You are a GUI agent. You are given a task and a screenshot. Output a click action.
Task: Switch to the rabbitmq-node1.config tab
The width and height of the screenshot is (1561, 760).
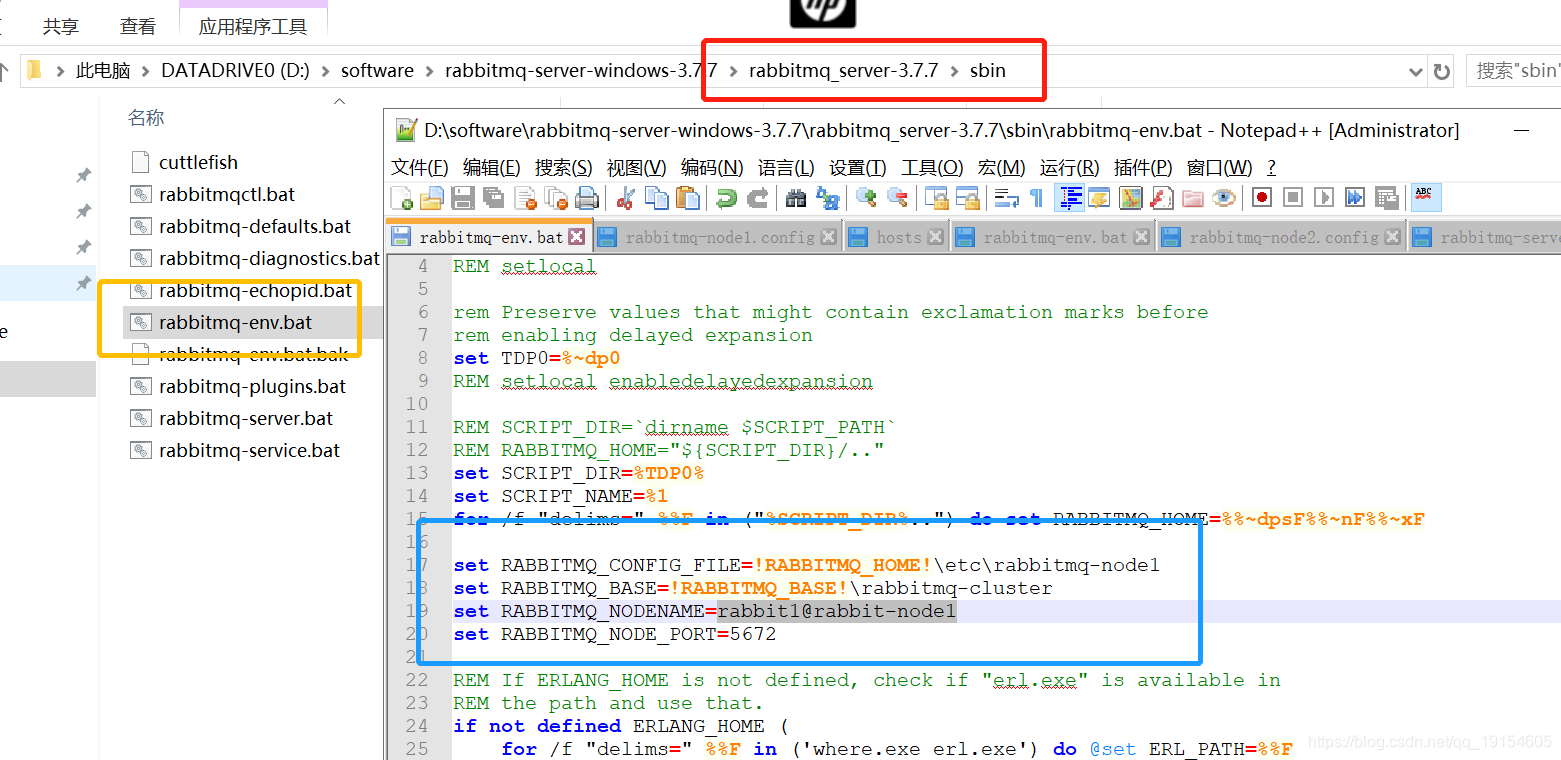[718, 237]
